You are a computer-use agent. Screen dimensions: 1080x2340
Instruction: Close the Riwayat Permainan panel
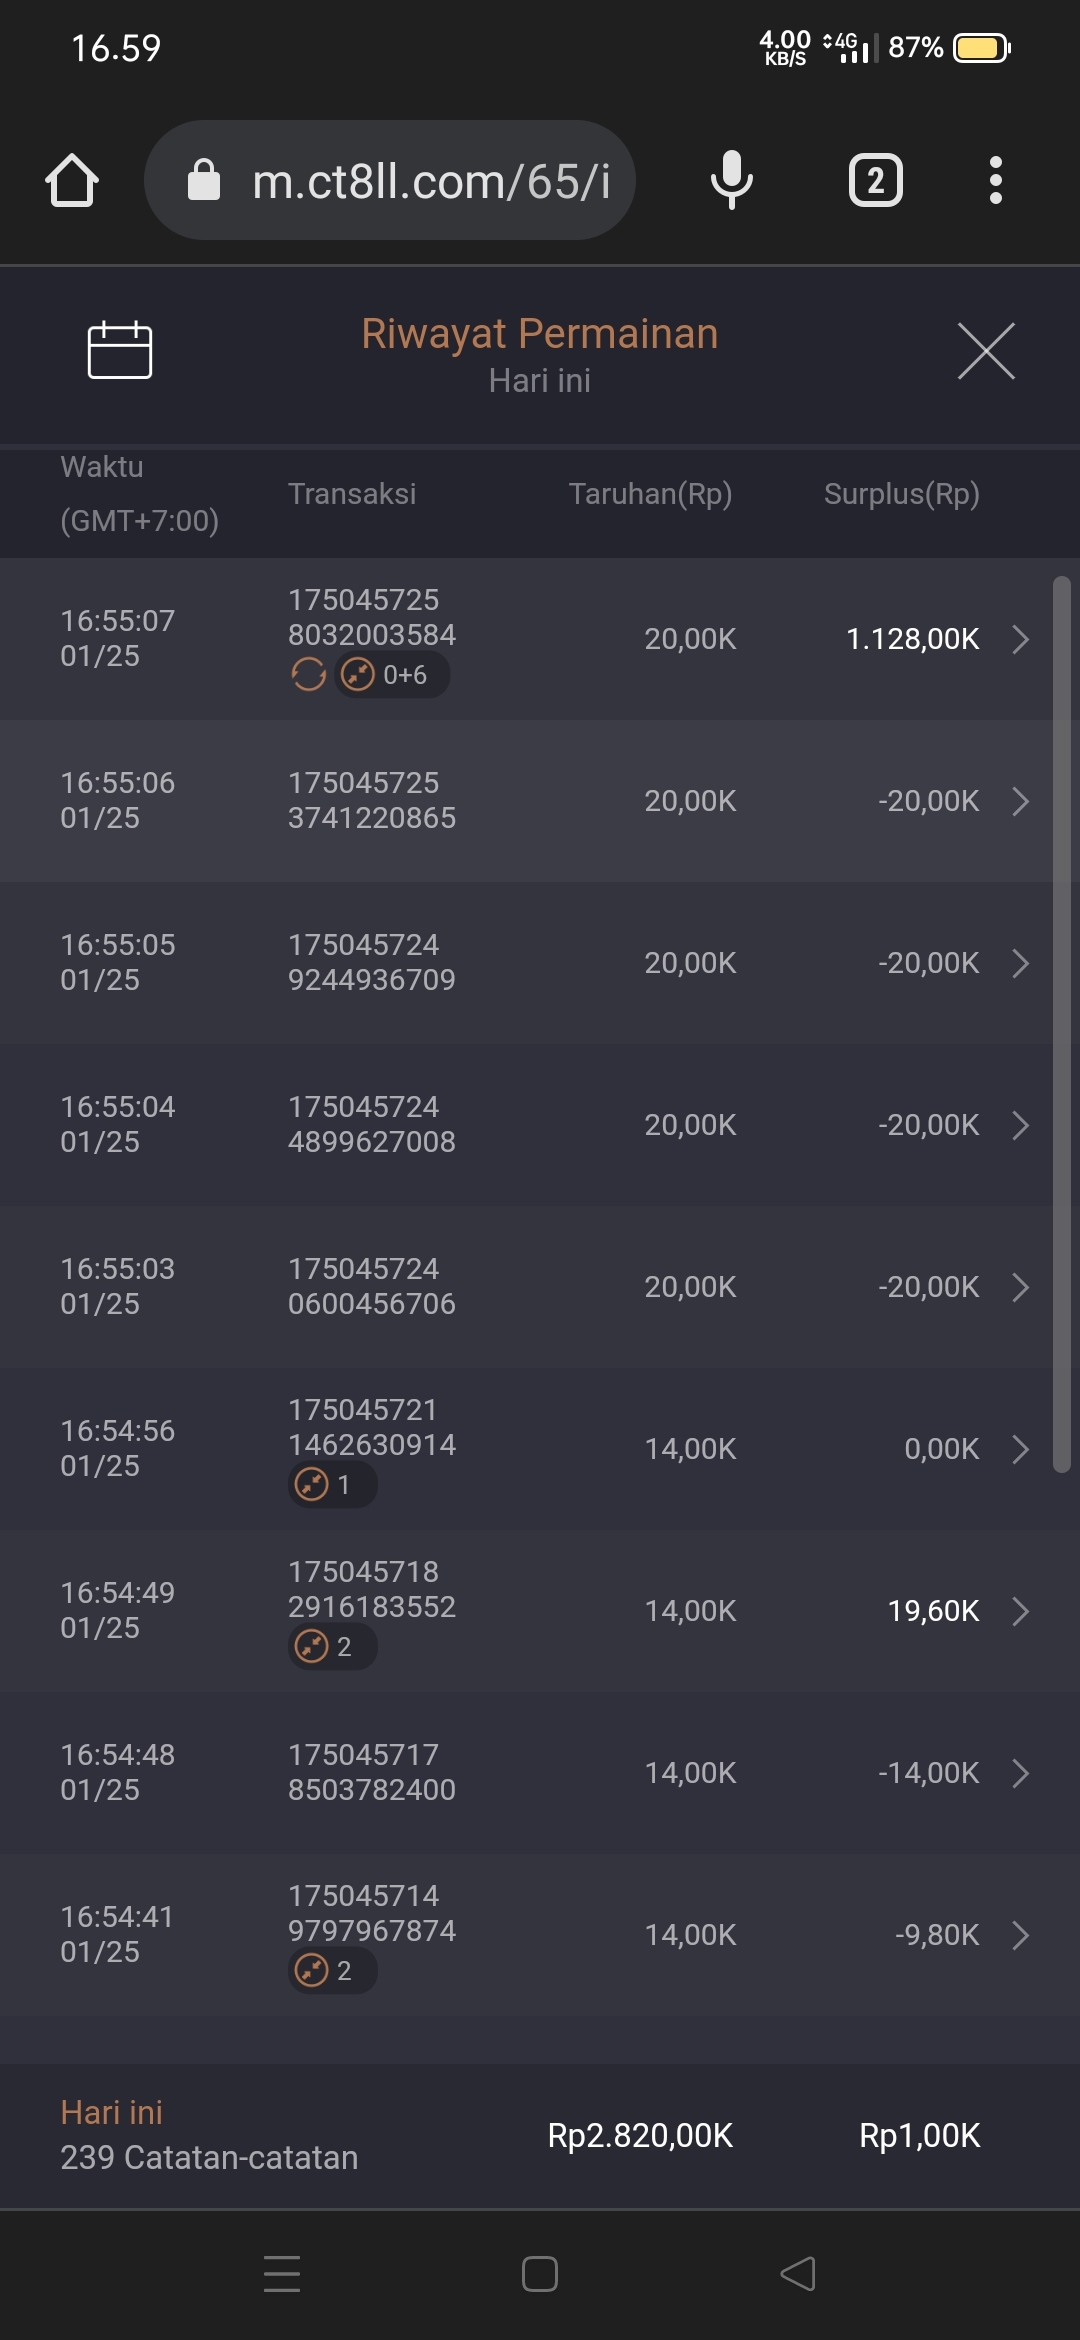click(x=986, y=351)
